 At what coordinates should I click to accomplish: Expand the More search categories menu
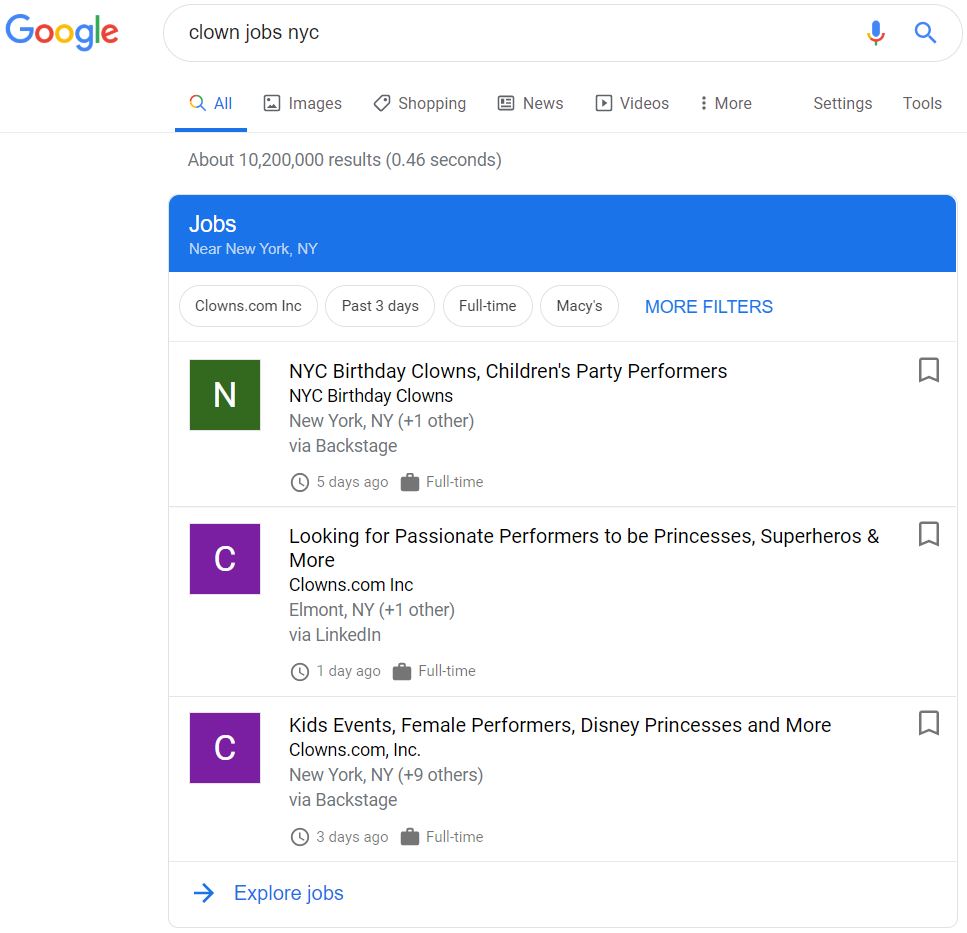pyautogui.click(x=725, y=103)
